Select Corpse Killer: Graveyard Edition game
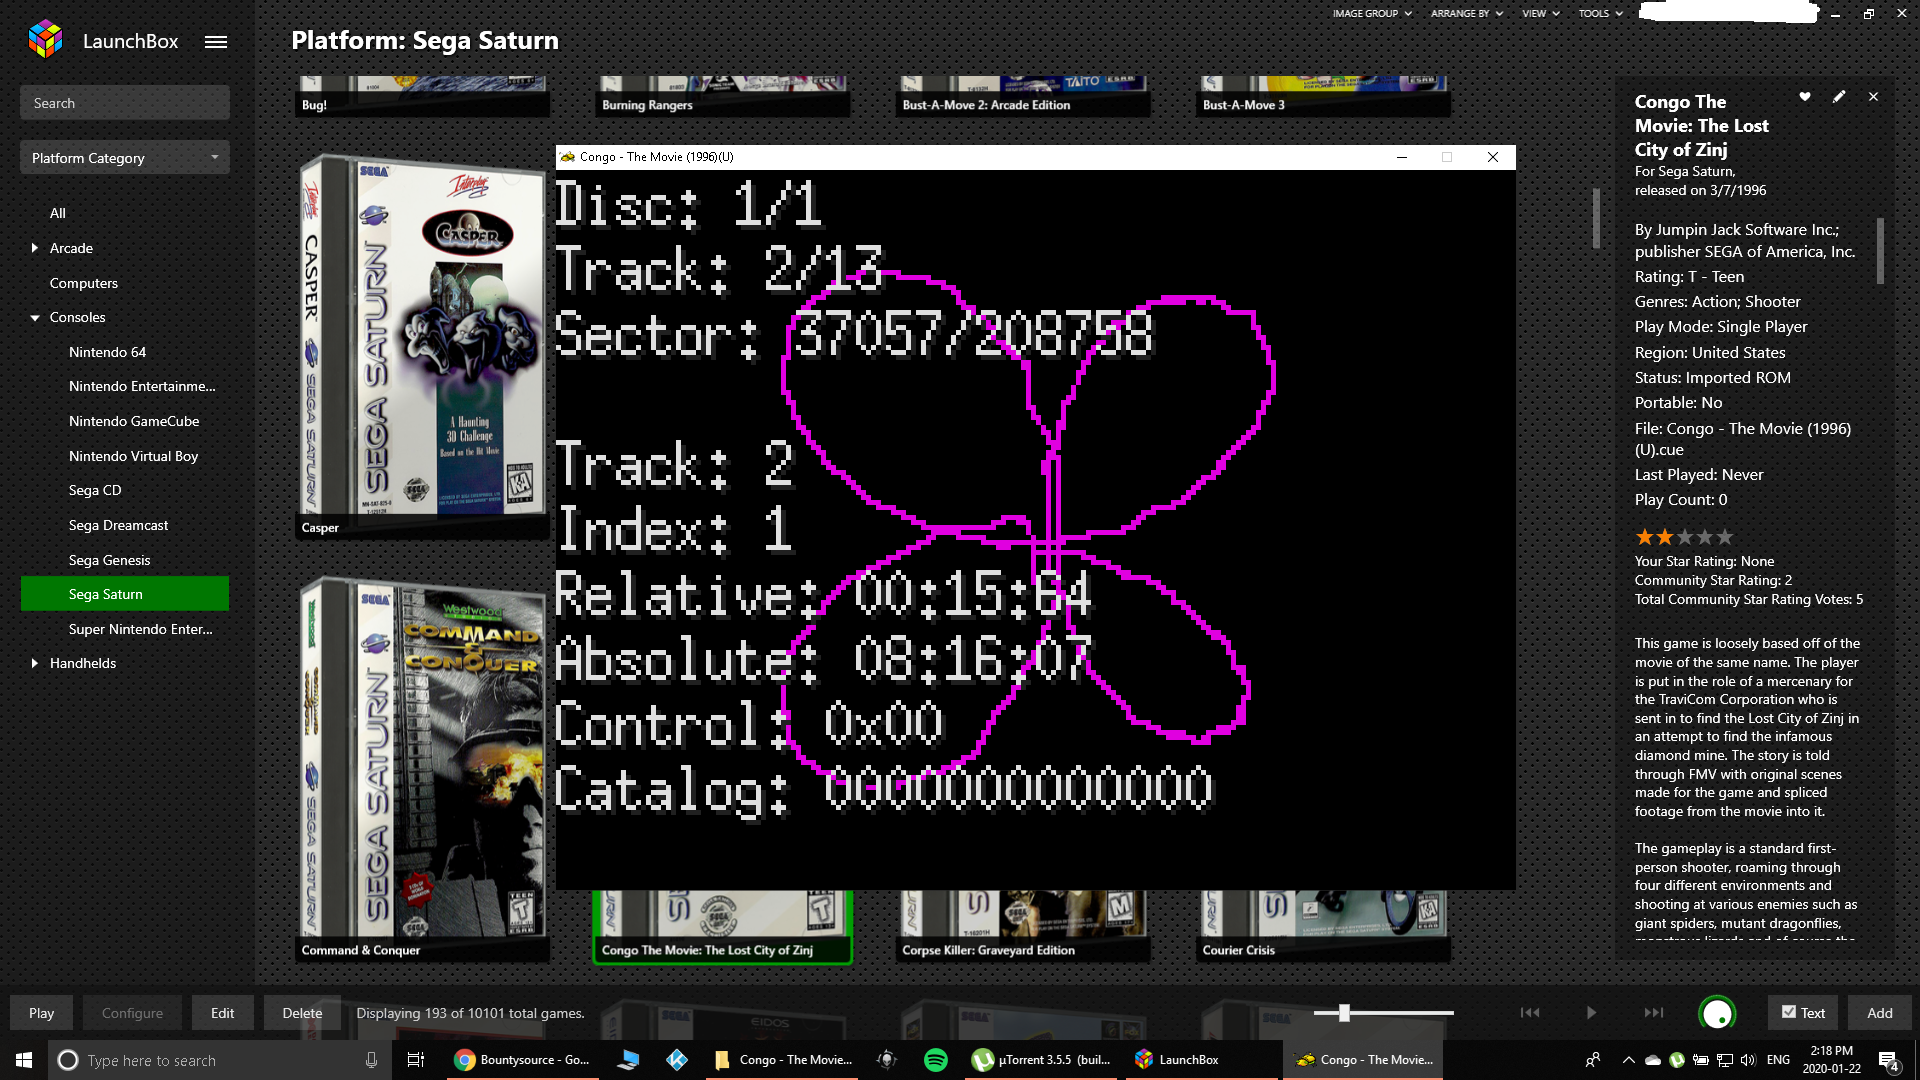Screen dimensions: 1920x1080 click(1022, 927)
